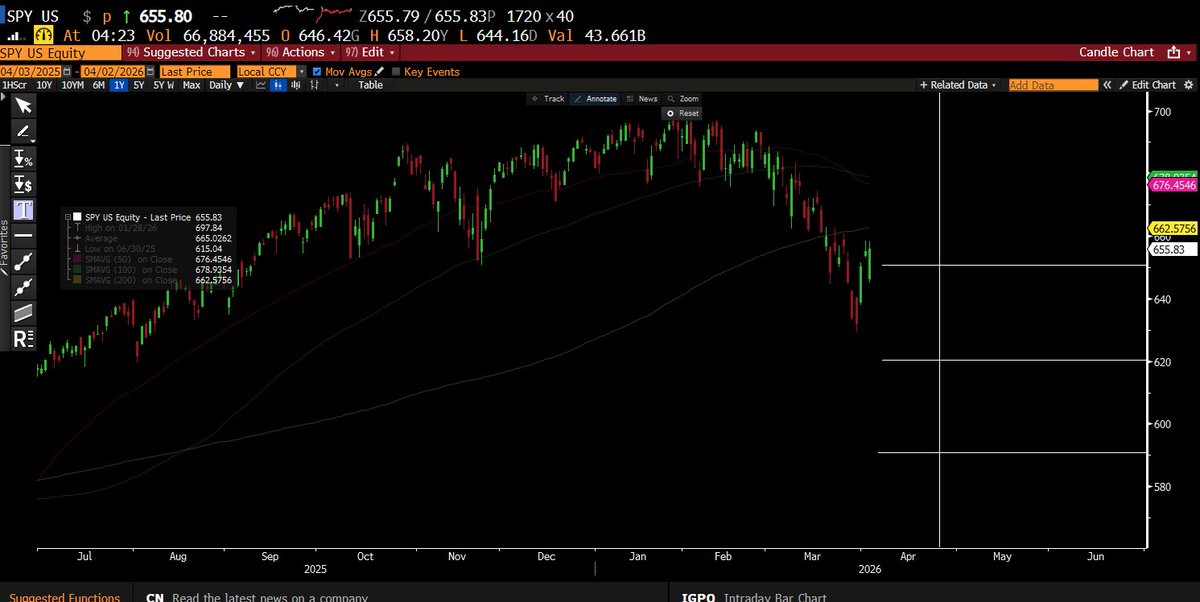
Task: Click the SMAVG (200) color swatch
Action: tap(77, 279)
